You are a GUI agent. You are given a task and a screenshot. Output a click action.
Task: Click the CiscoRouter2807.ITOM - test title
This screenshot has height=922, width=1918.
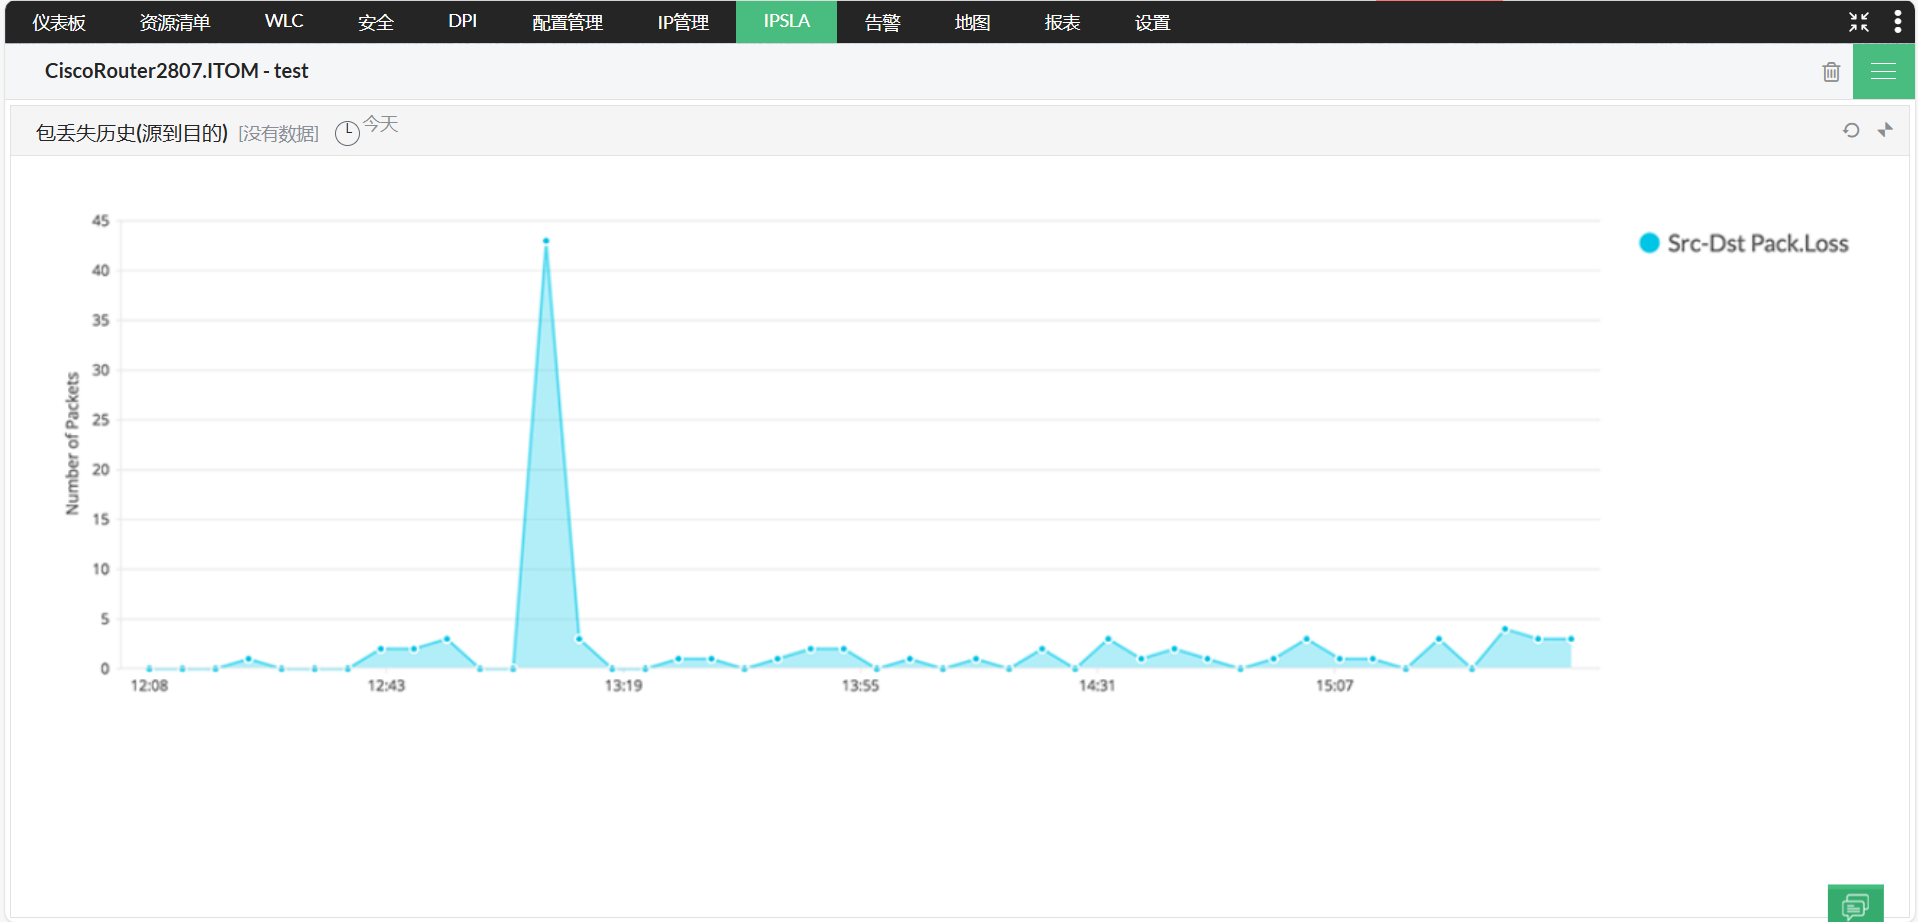(176, 71)
